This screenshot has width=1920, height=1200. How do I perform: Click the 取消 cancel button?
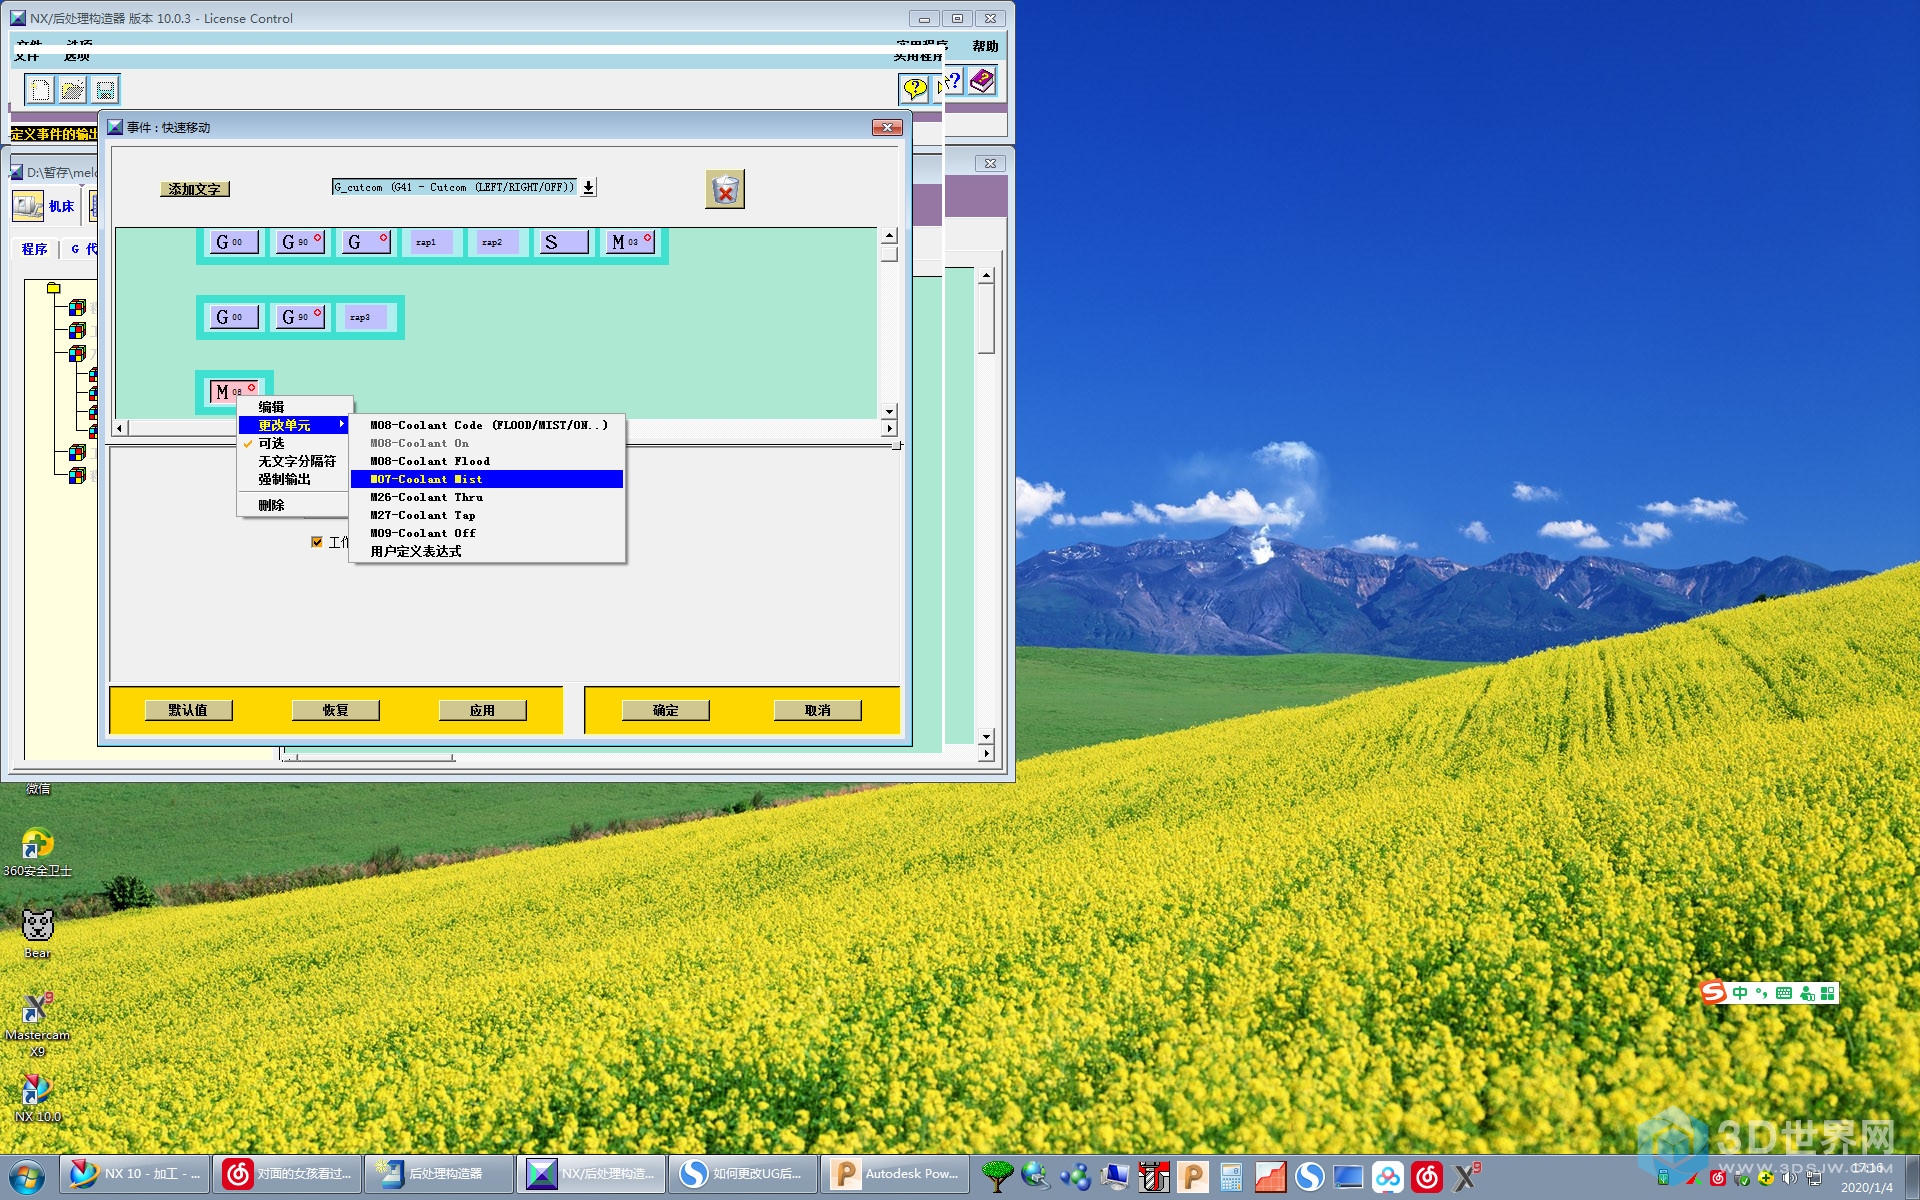point(817,710)
